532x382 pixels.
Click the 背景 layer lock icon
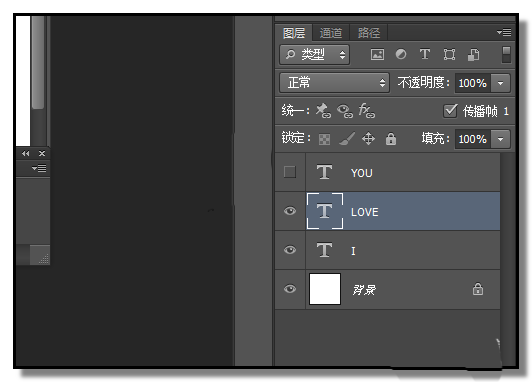[478, 289]
